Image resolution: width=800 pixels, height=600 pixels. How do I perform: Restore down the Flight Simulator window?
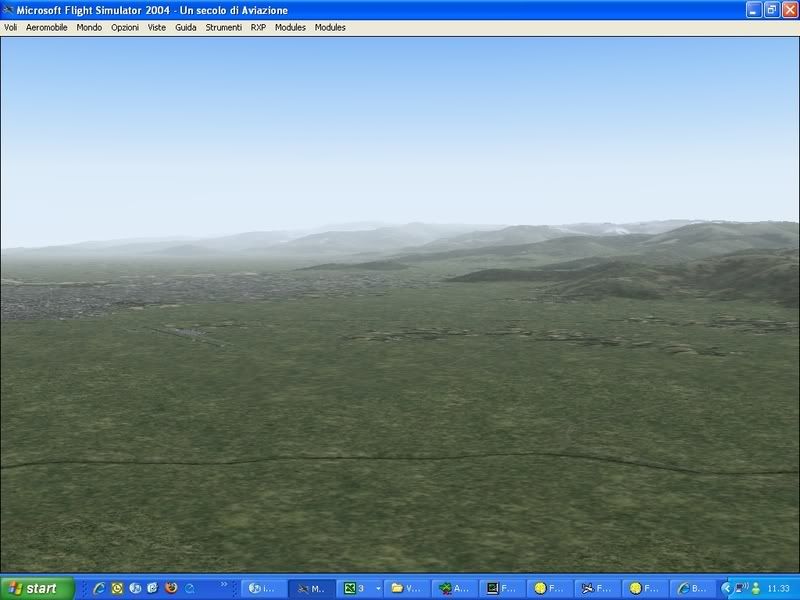pyautogui.click(x=772, y=10)
